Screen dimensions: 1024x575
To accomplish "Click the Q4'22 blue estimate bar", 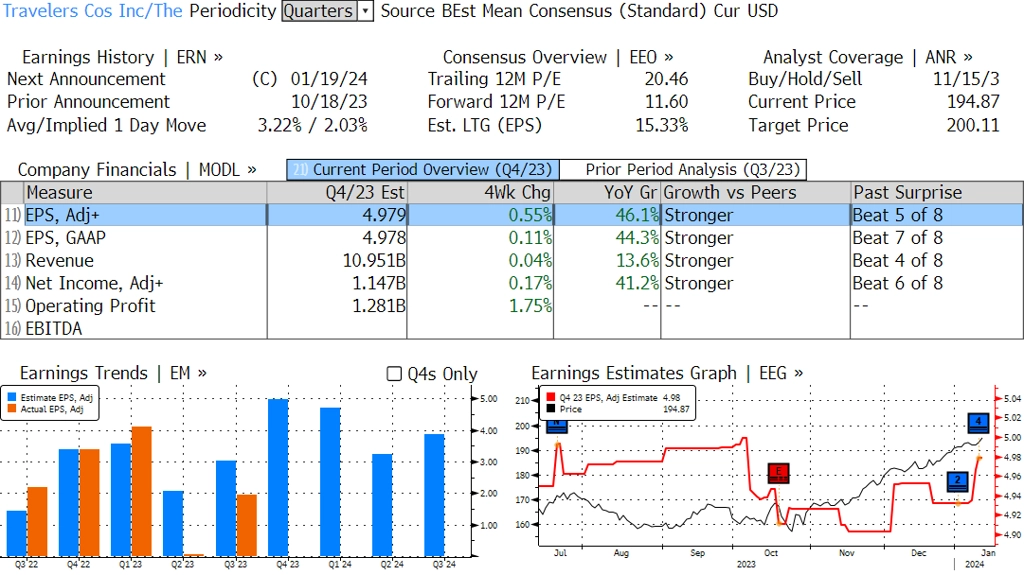I will tap(69, 502).
